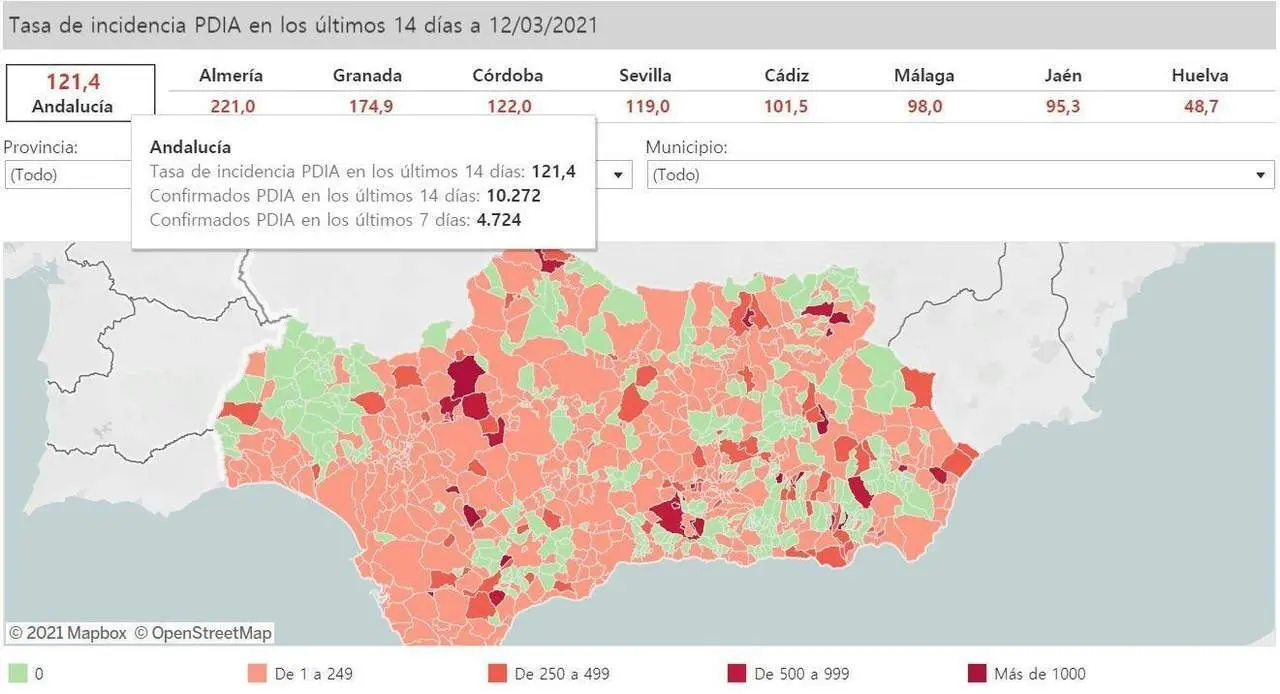Click the tooltip 14-day confirmed value 10.272

click(x=513, y=196)
